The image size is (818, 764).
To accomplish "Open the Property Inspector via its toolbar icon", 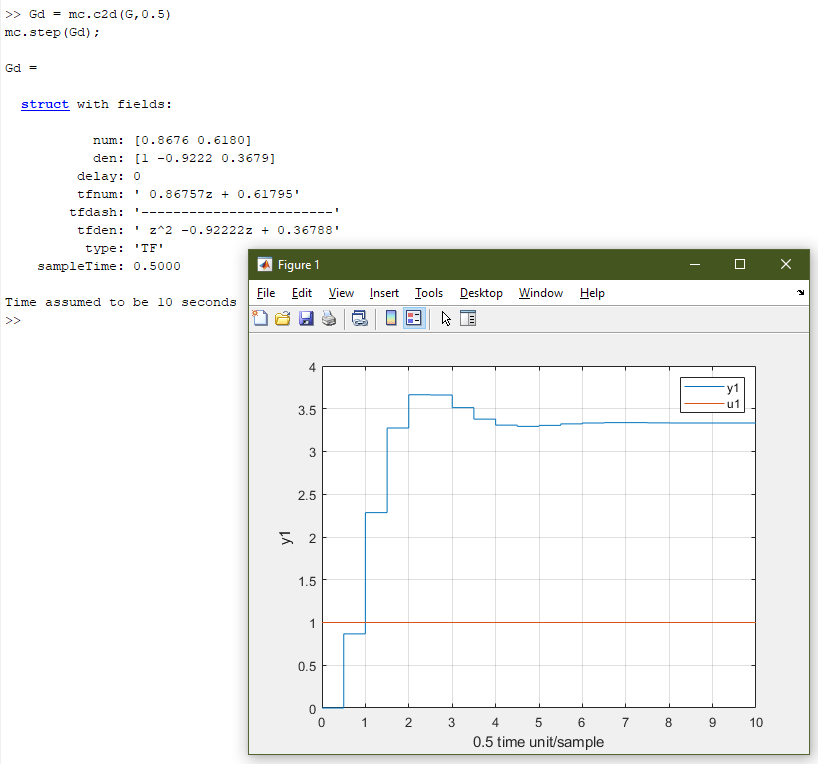I will pyautogui.click(x=467, y=317).
